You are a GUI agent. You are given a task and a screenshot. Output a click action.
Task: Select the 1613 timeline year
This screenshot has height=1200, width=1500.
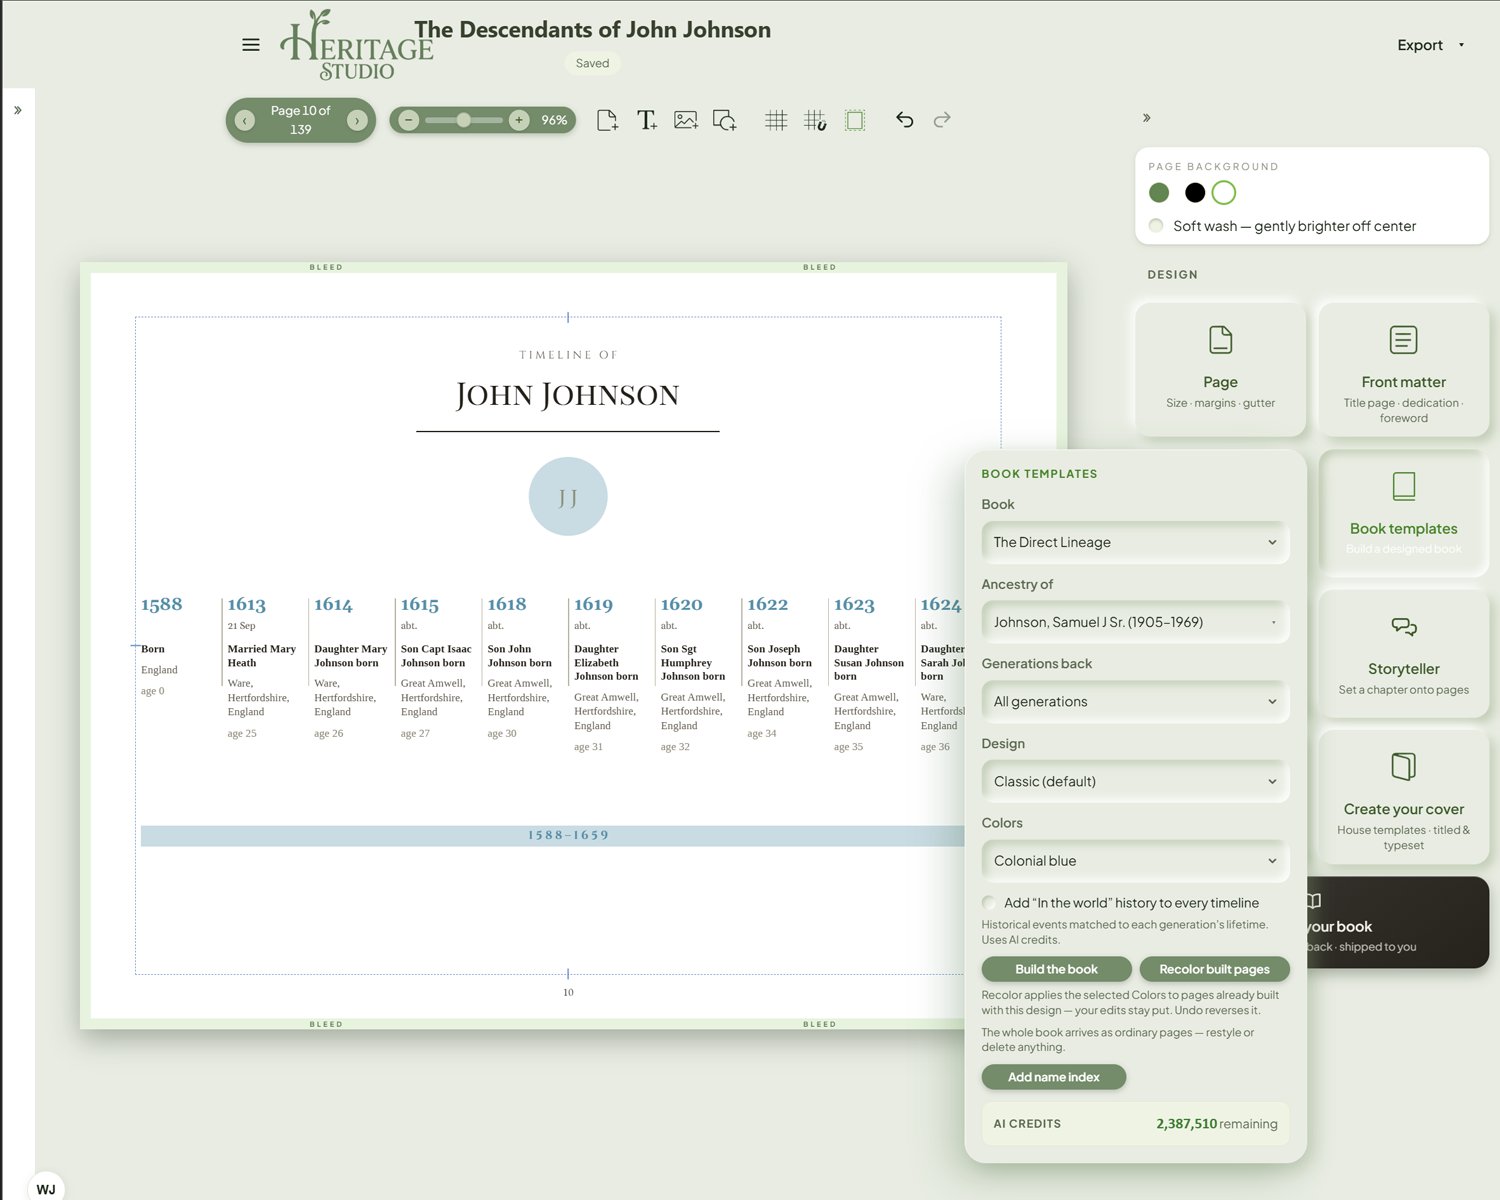(x=247, y=604)
